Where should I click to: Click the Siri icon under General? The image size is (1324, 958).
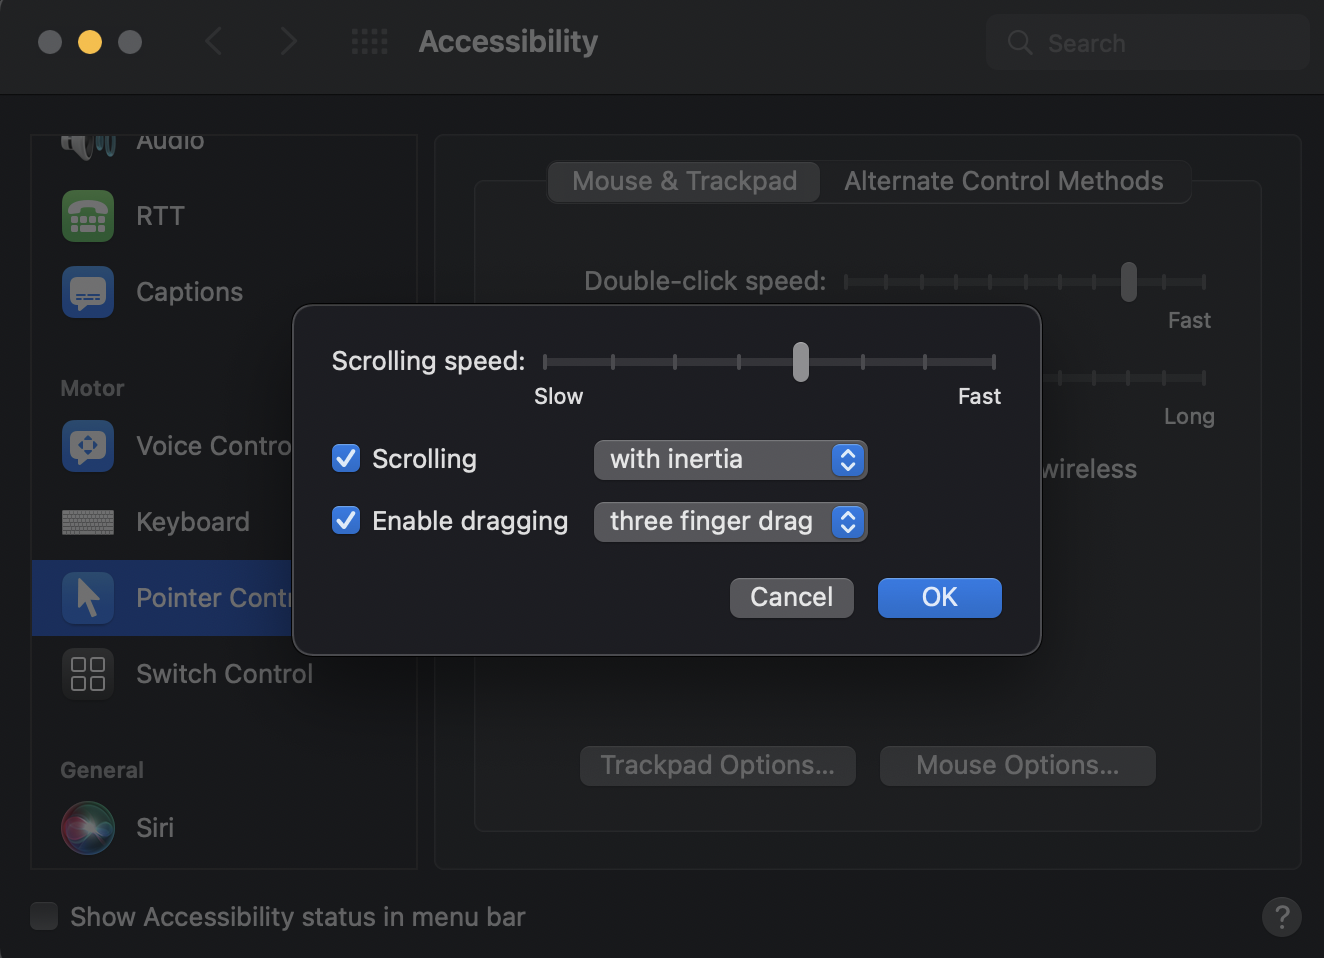click(x=88, y=828)
